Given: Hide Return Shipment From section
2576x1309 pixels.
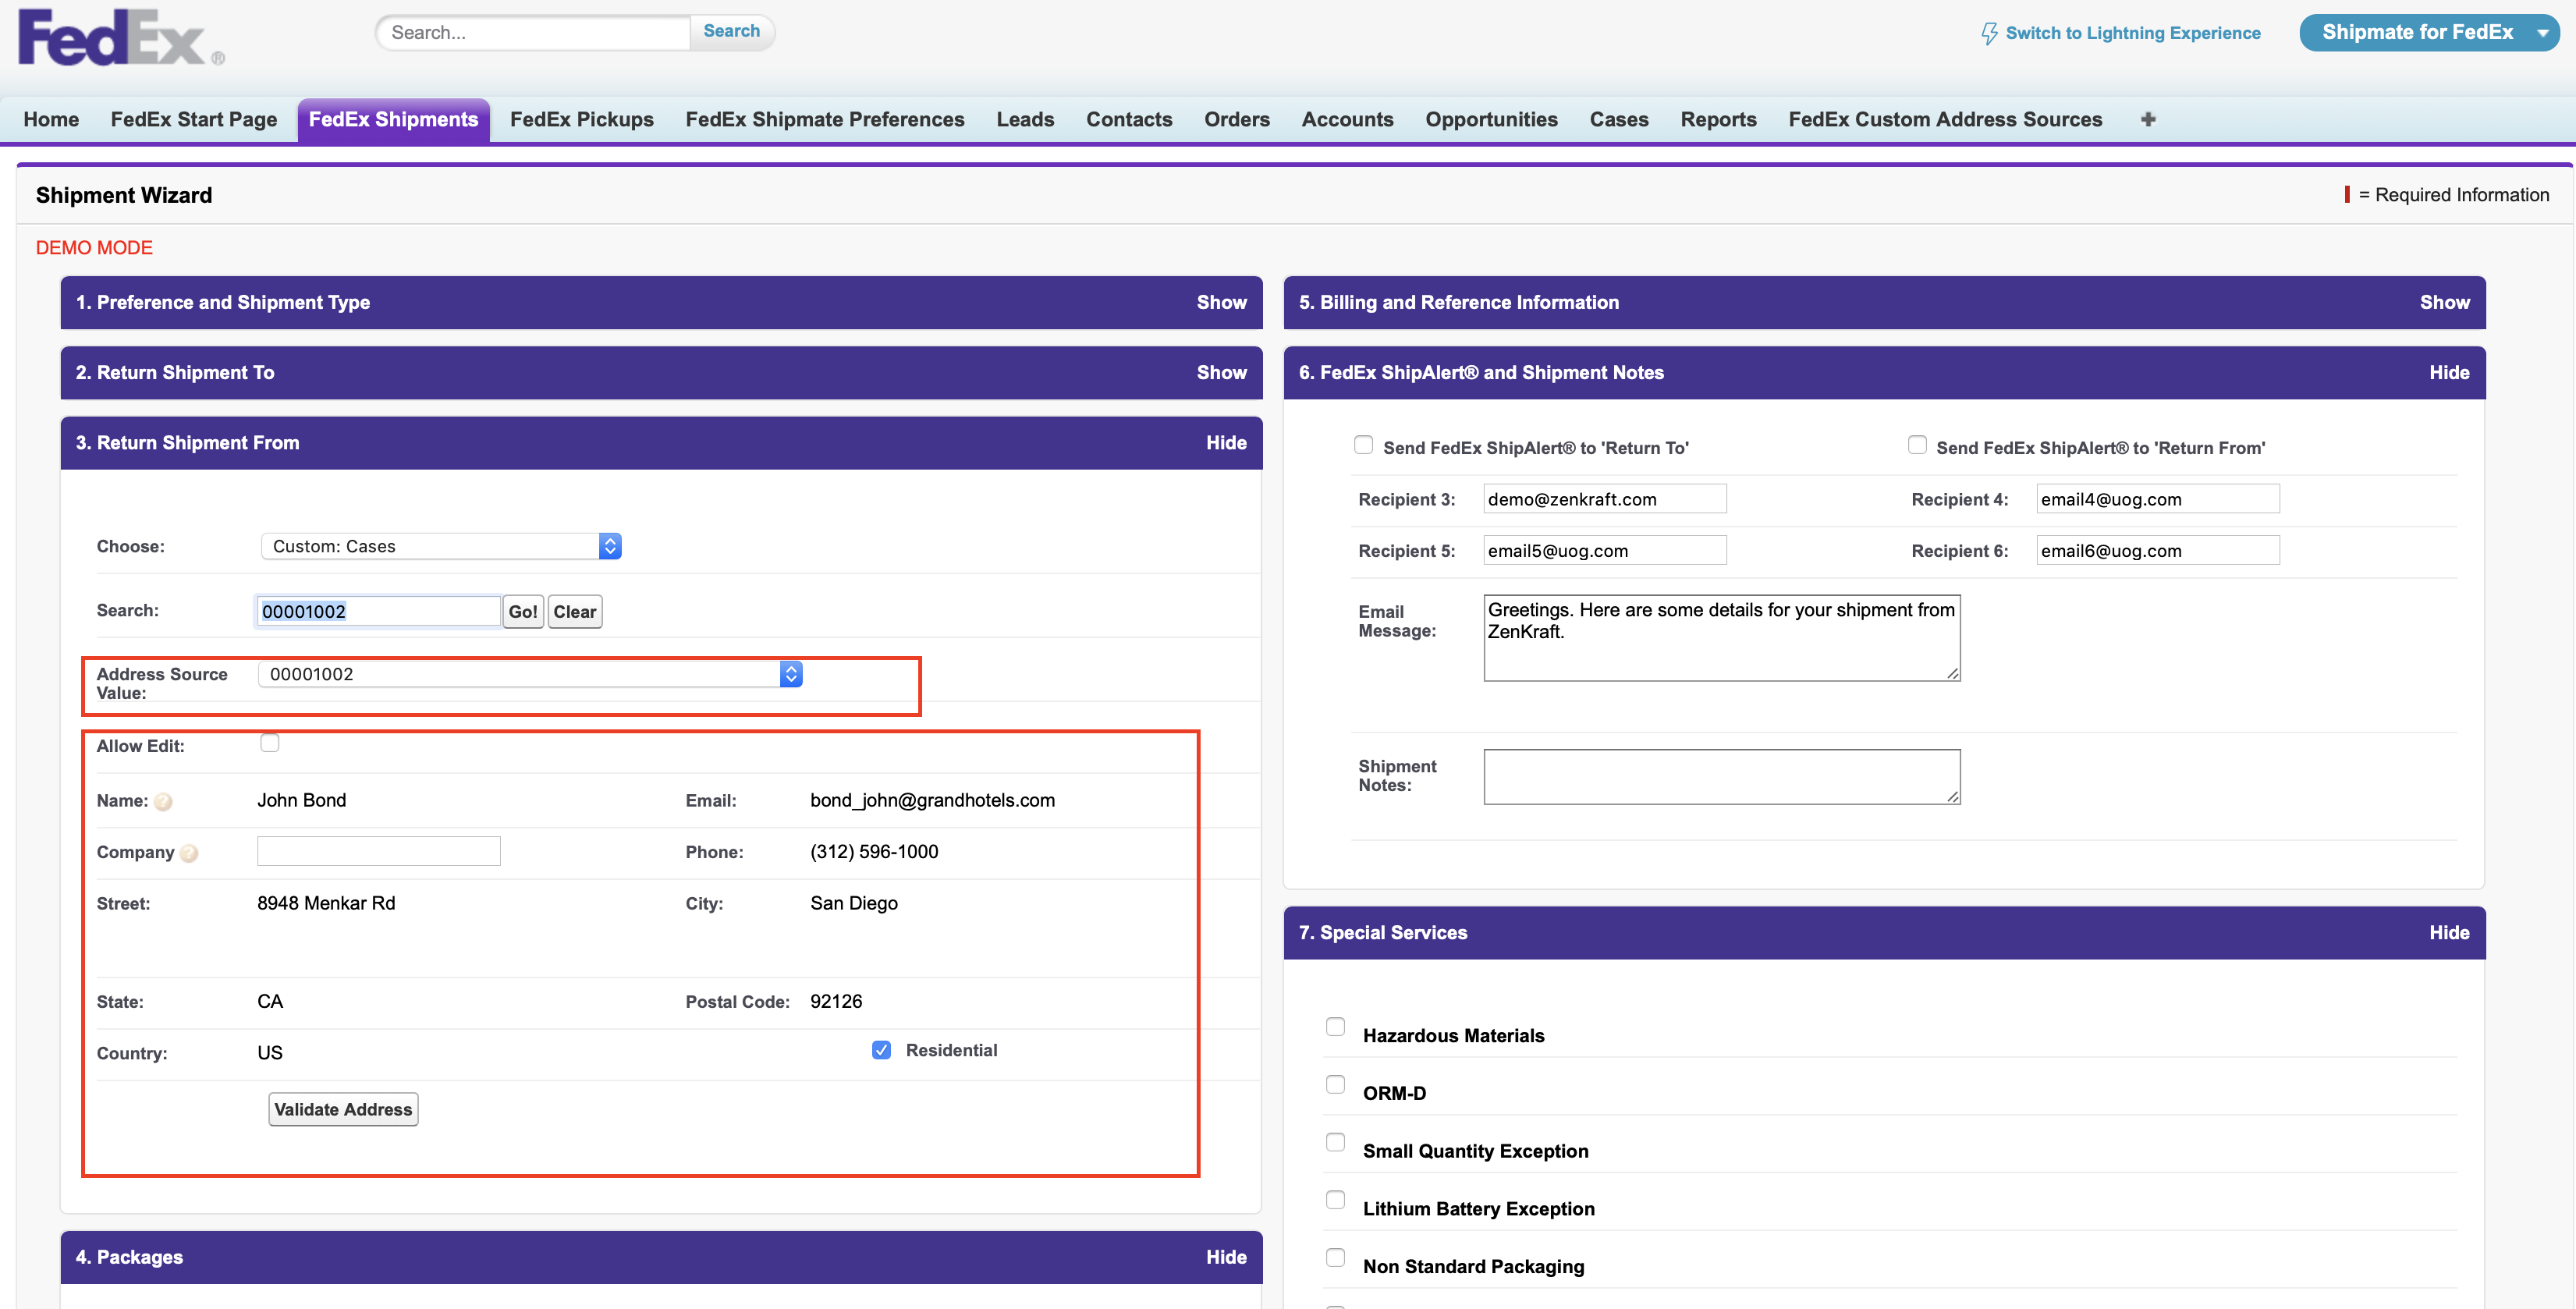Looking at the screenshot, I should [x=1226, y=442].
